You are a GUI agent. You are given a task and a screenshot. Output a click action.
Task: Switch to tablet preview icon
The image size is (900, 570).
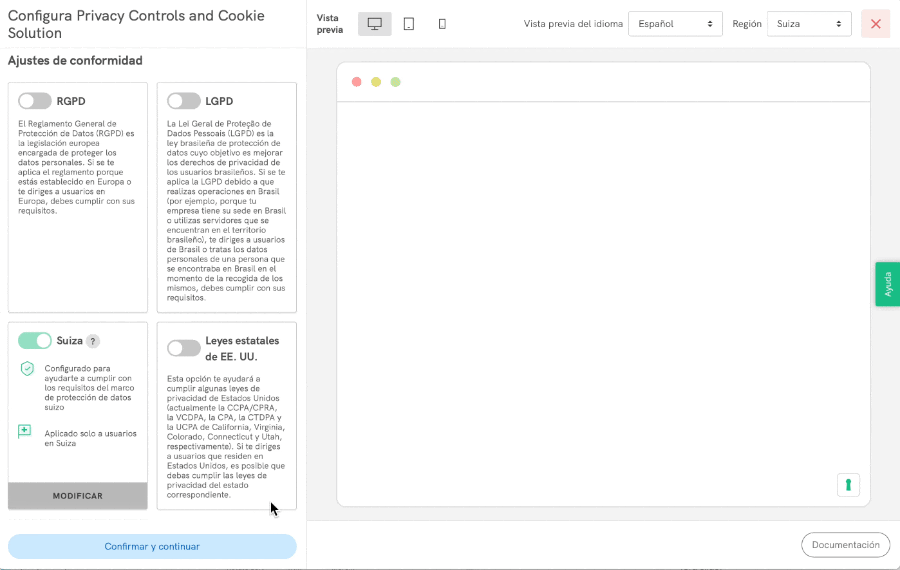(409, 24)
